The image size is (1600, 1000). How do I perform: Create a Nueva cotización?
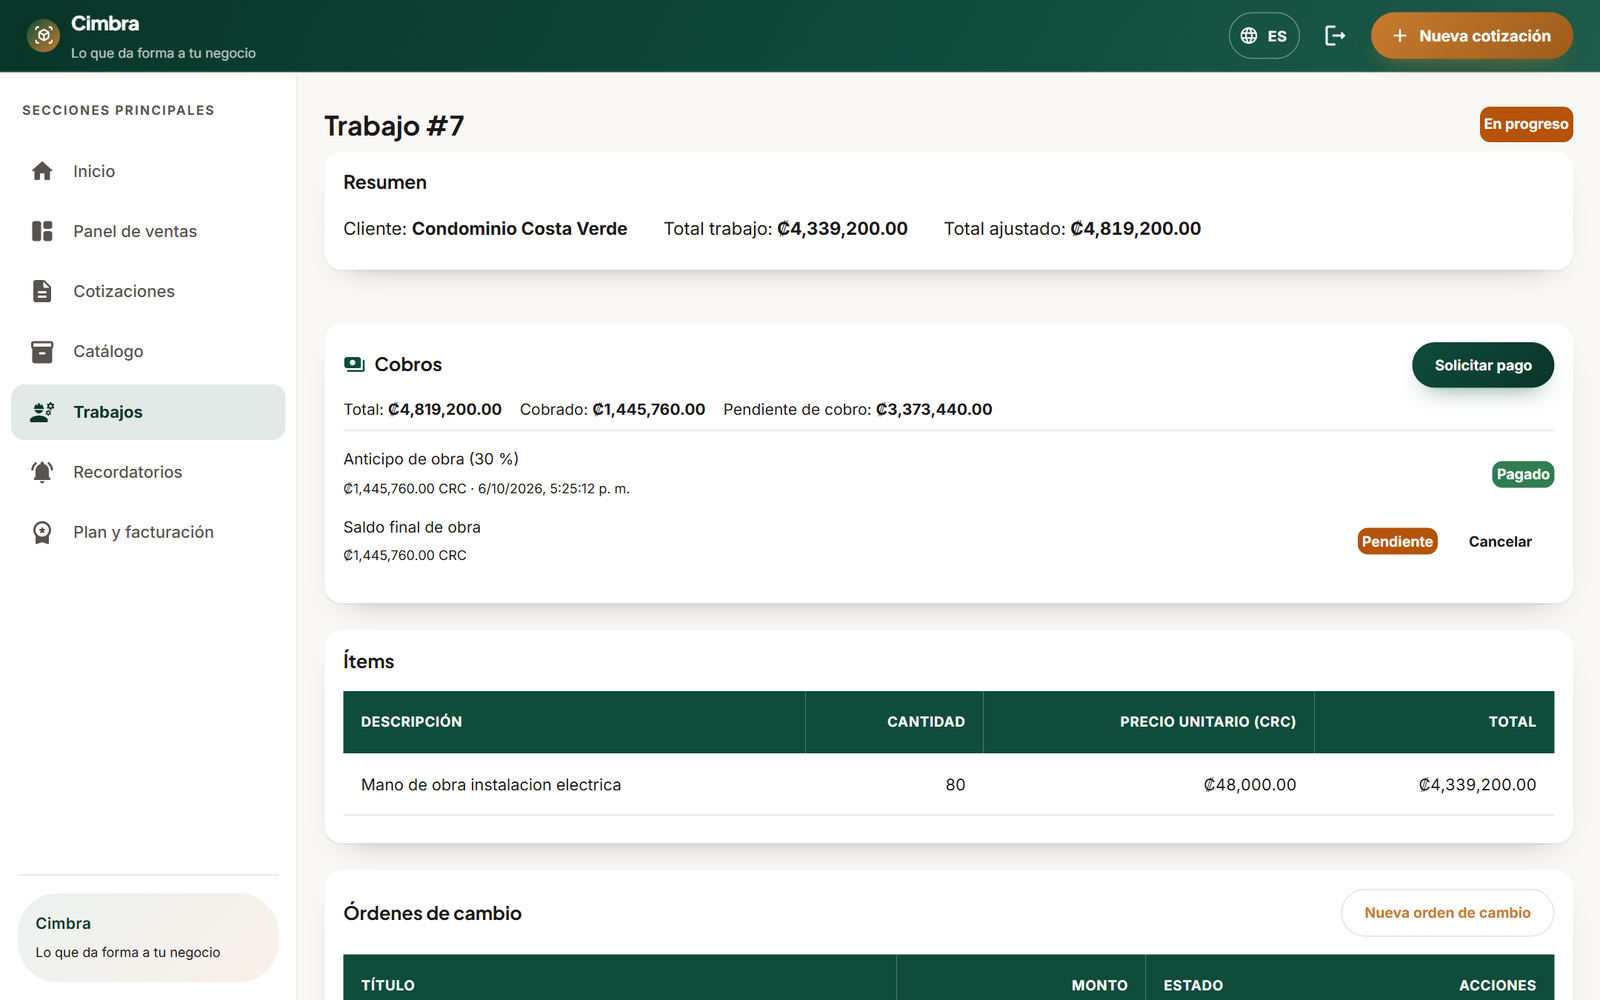1471,36
